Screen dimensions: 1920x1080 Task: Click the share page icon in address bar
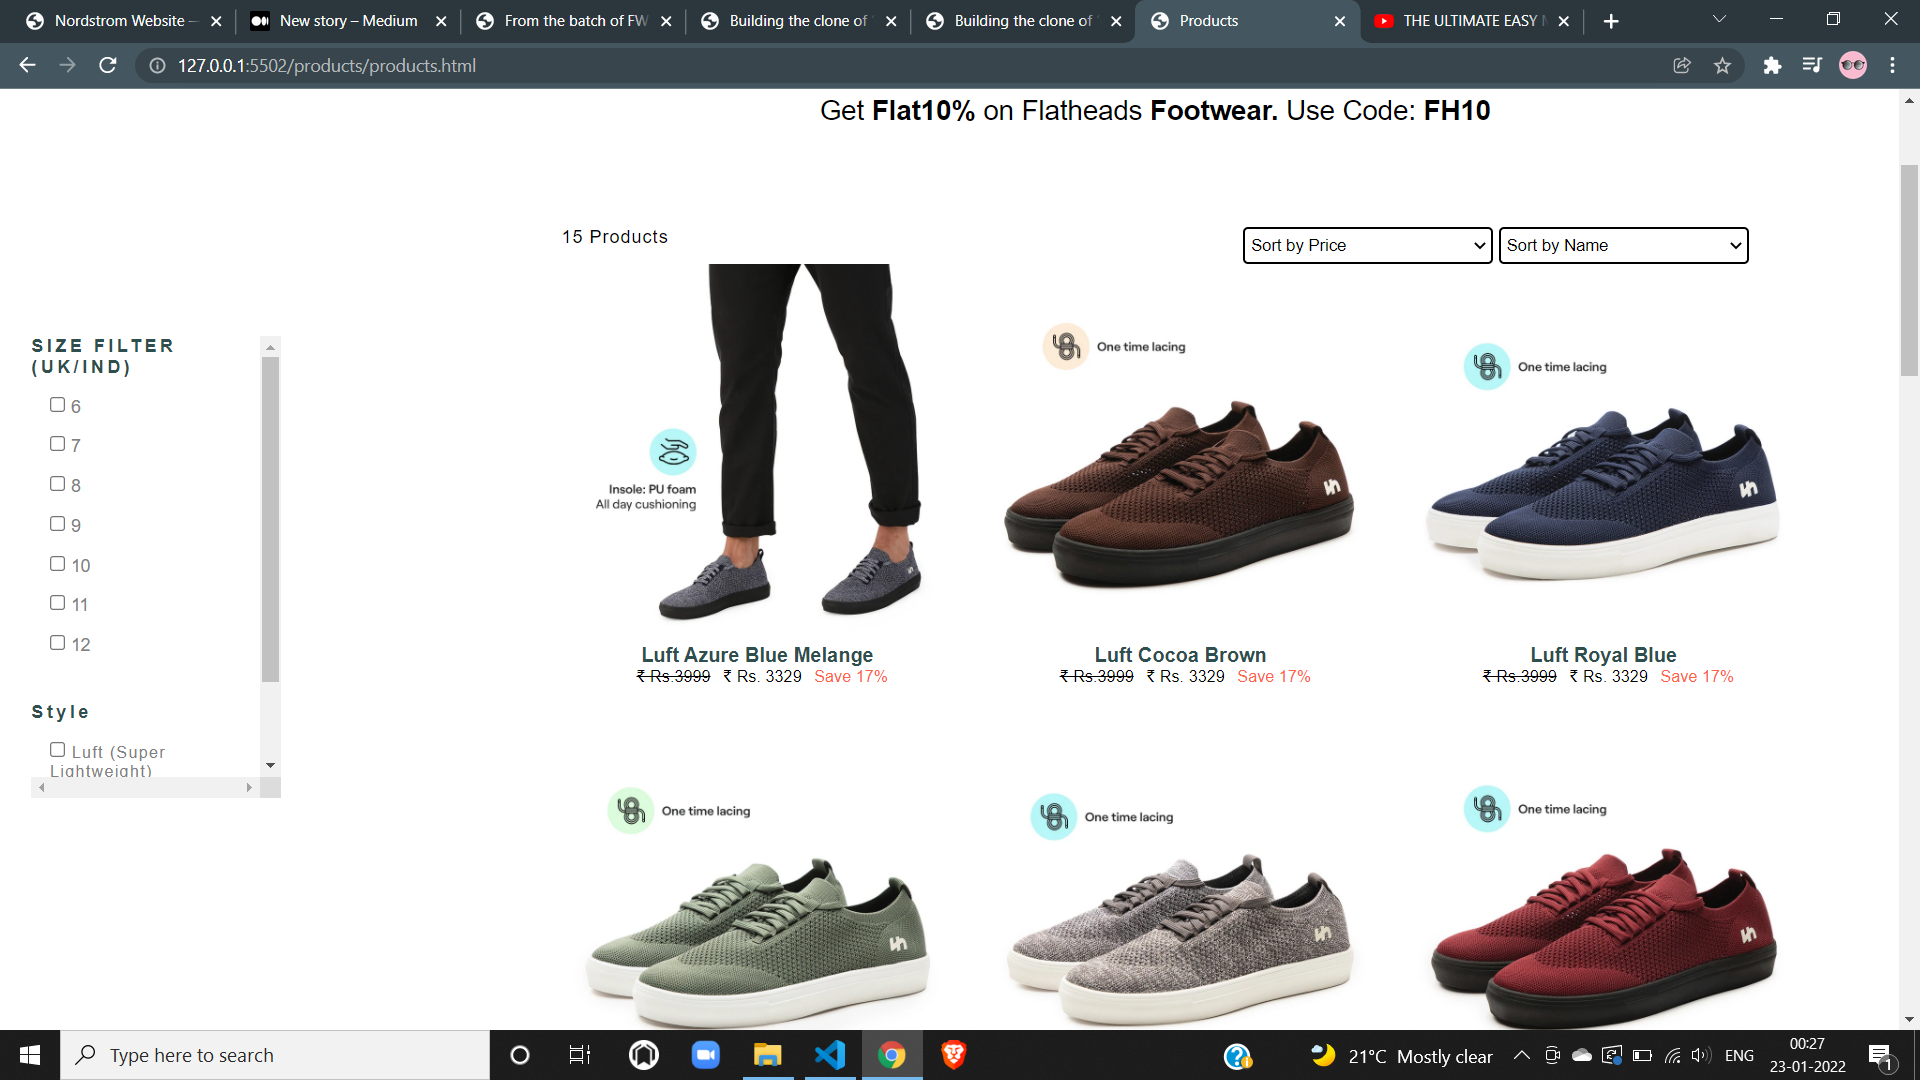tap(1682, 65)
